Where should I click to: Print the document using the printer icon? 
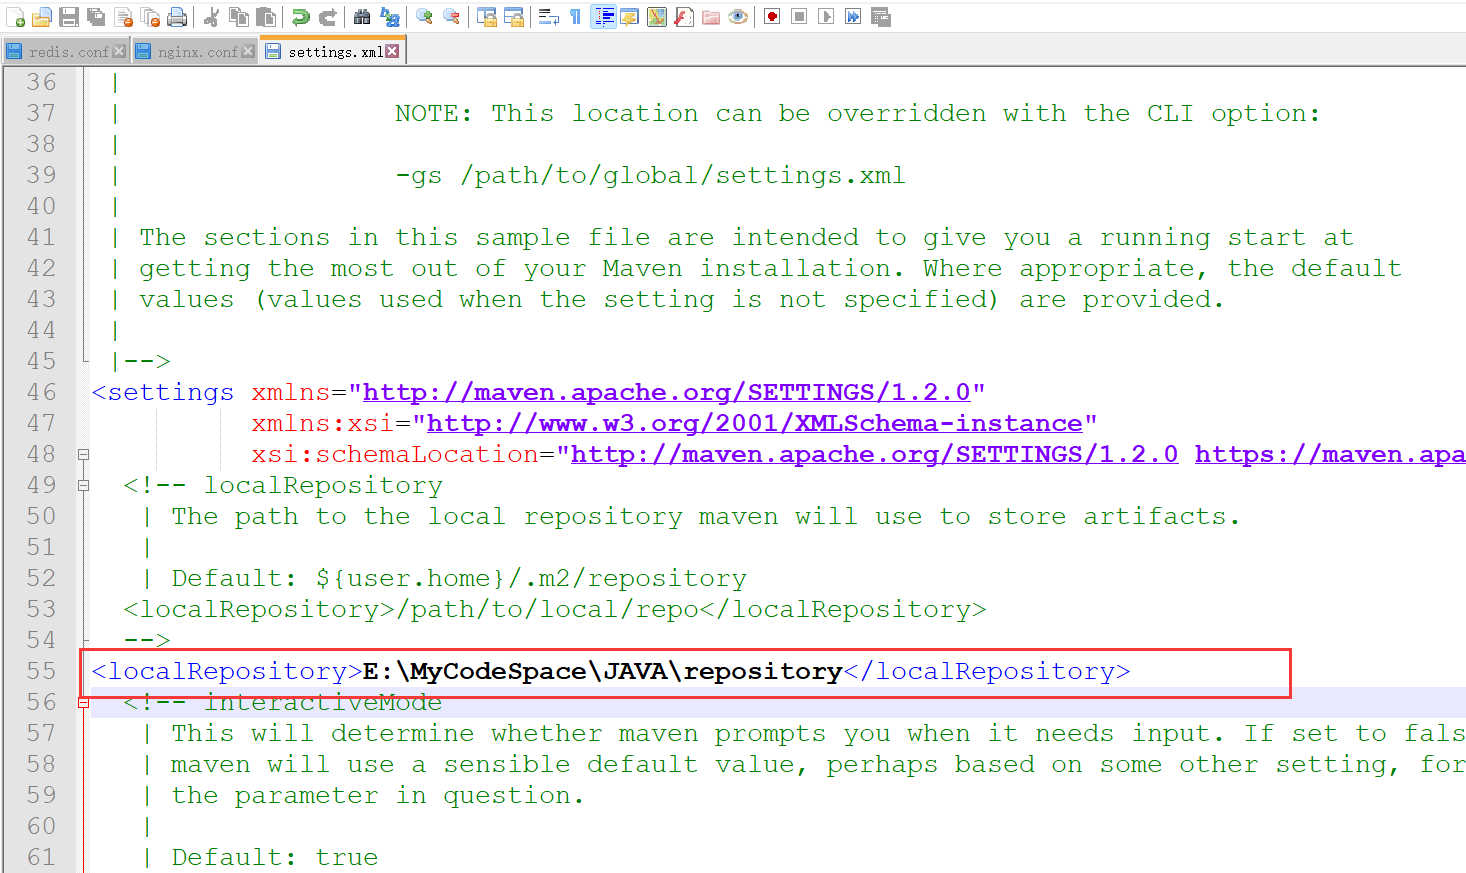click(177, 17)
